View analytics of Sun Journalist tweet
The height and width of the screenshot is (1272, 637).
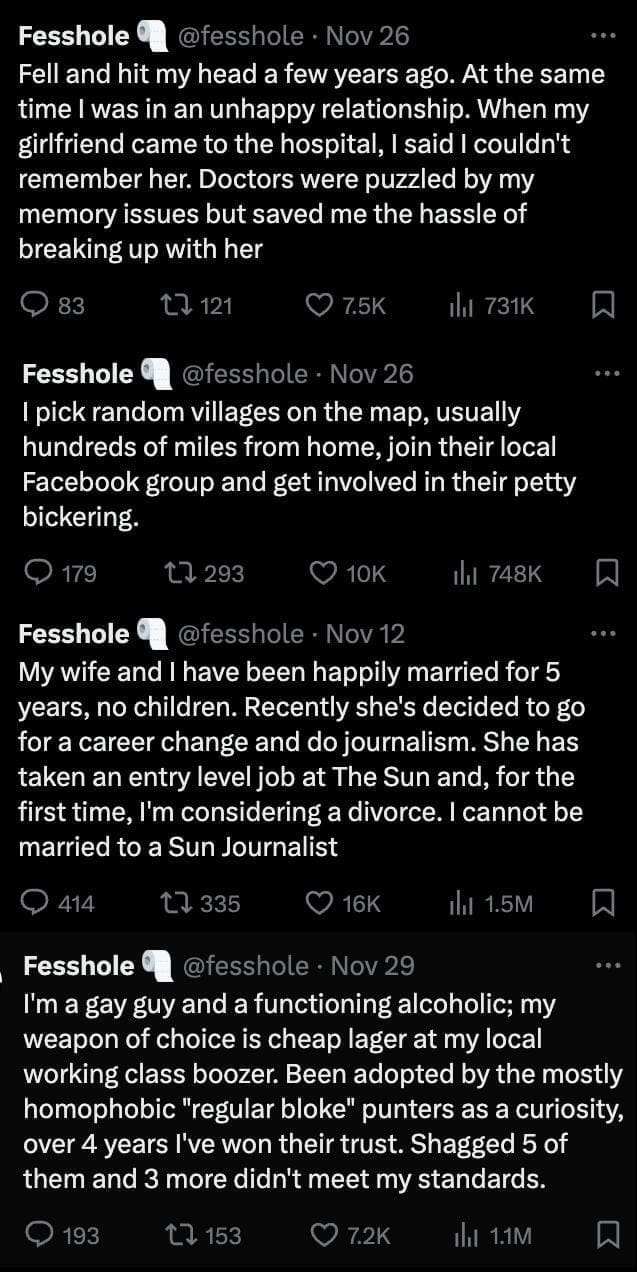461,904
